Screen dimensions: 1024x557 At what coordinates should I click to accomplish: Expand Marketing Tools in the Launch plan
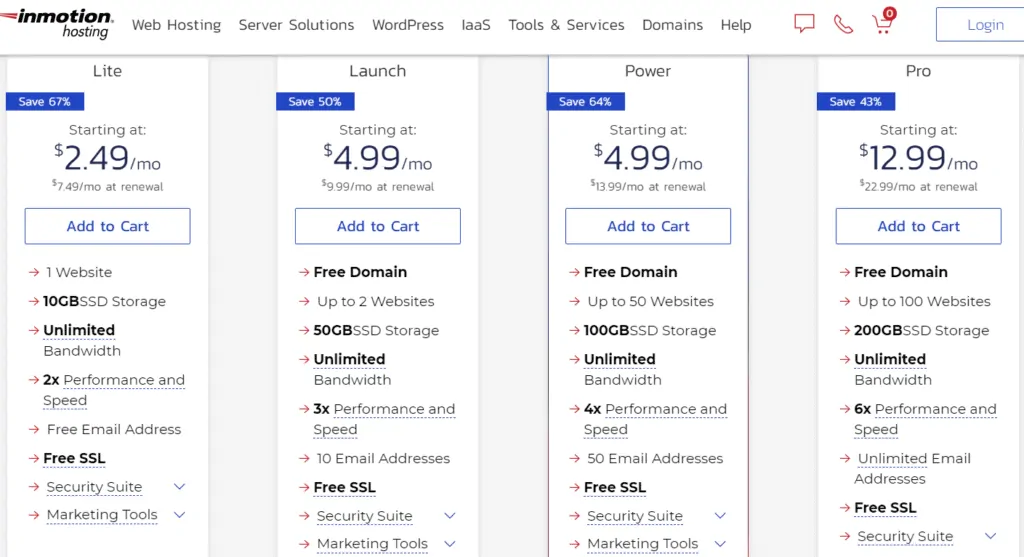pyautogui.click(x=449, y=543)
